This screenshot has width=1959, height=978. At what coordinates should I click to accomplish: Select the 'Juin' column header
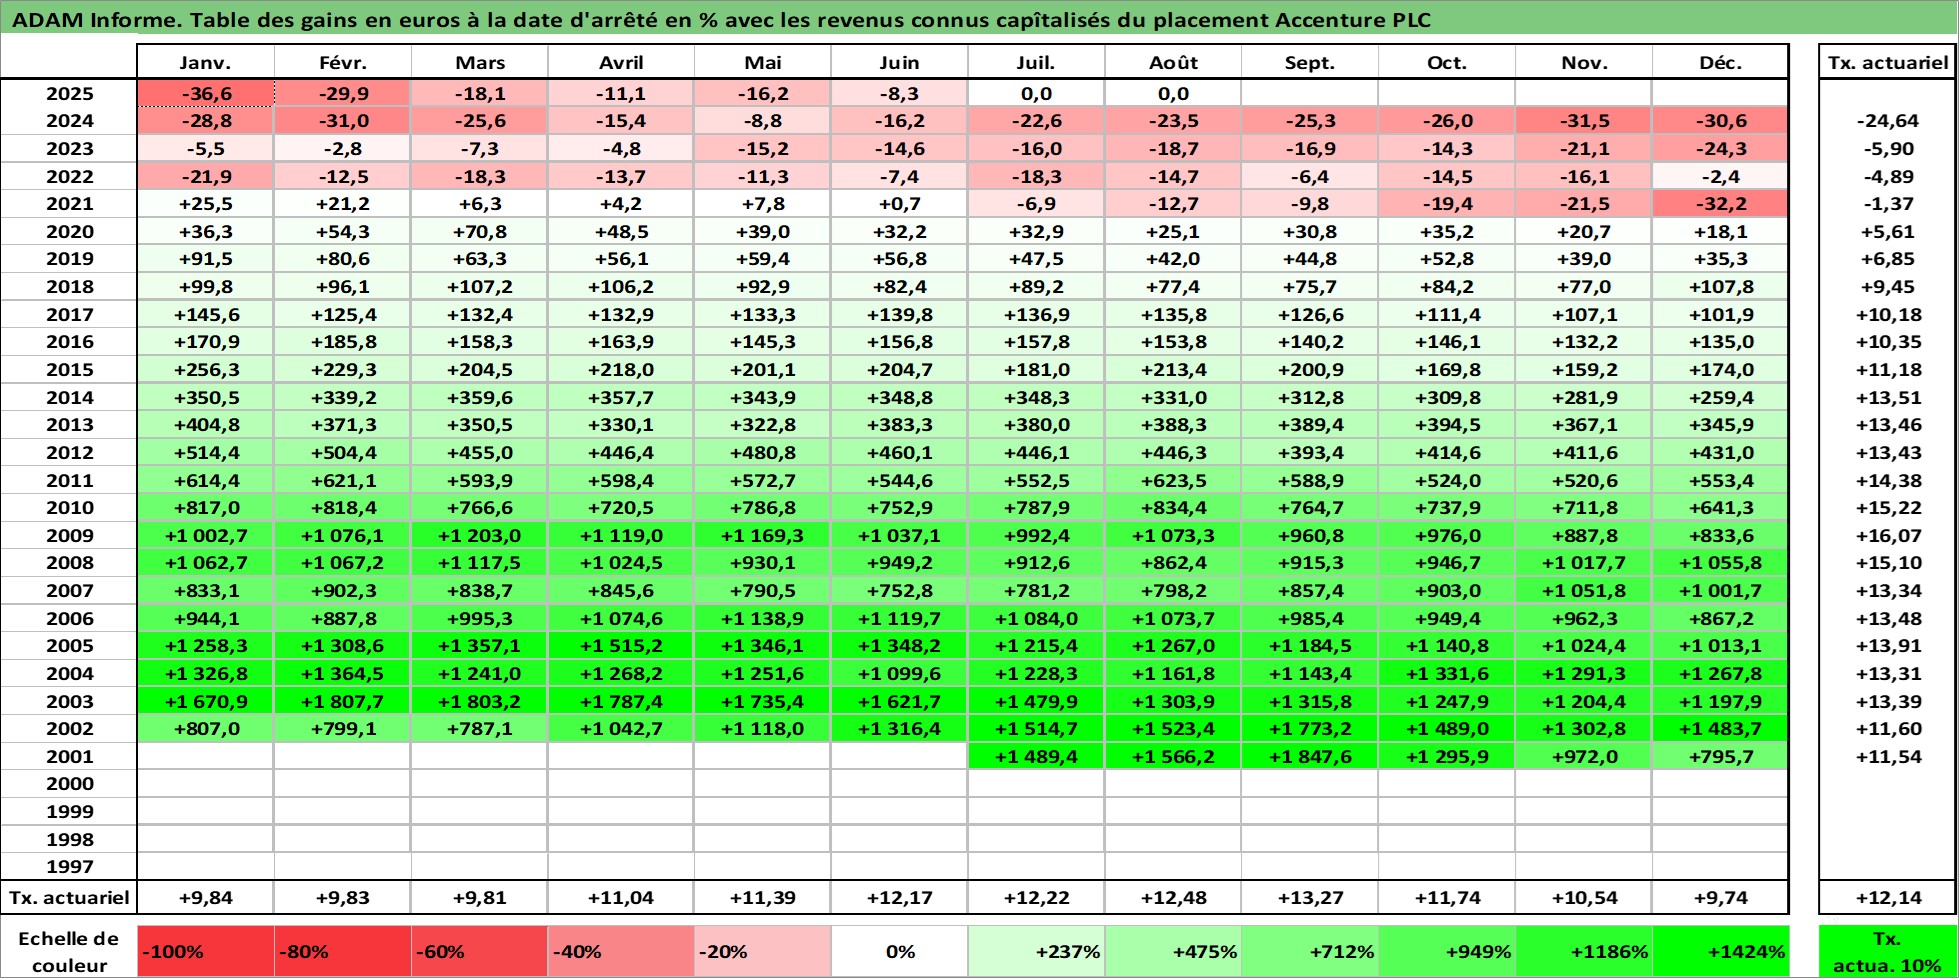coord(899,62)
